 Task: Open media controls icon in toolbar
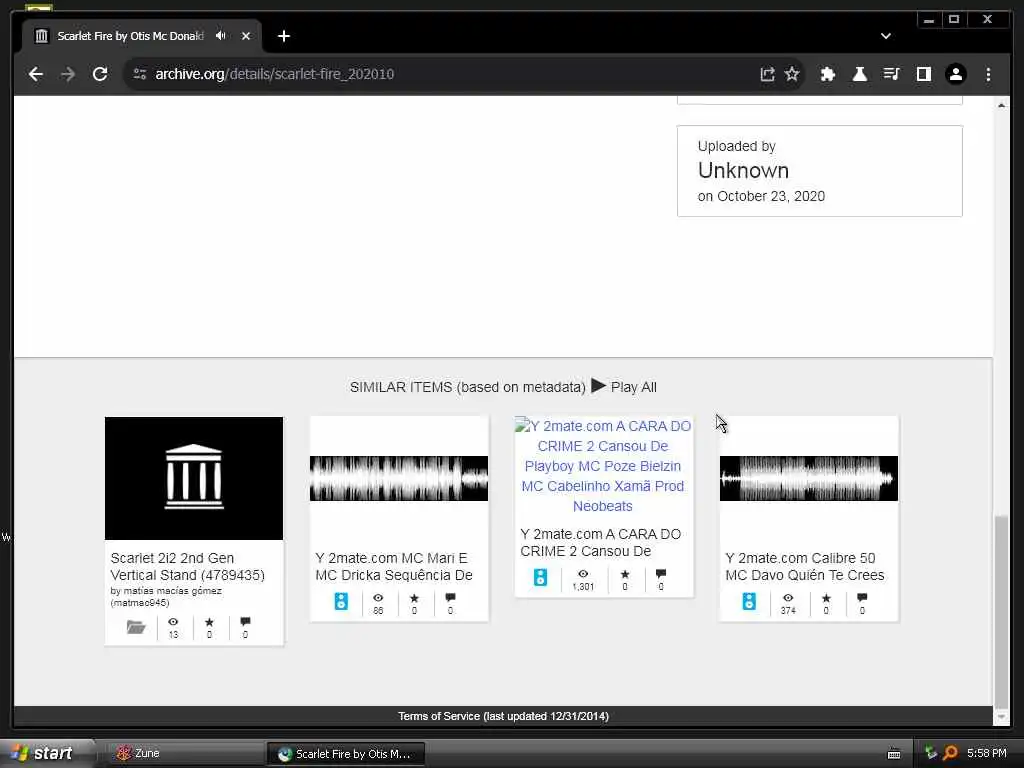click(x=891, y=74)
